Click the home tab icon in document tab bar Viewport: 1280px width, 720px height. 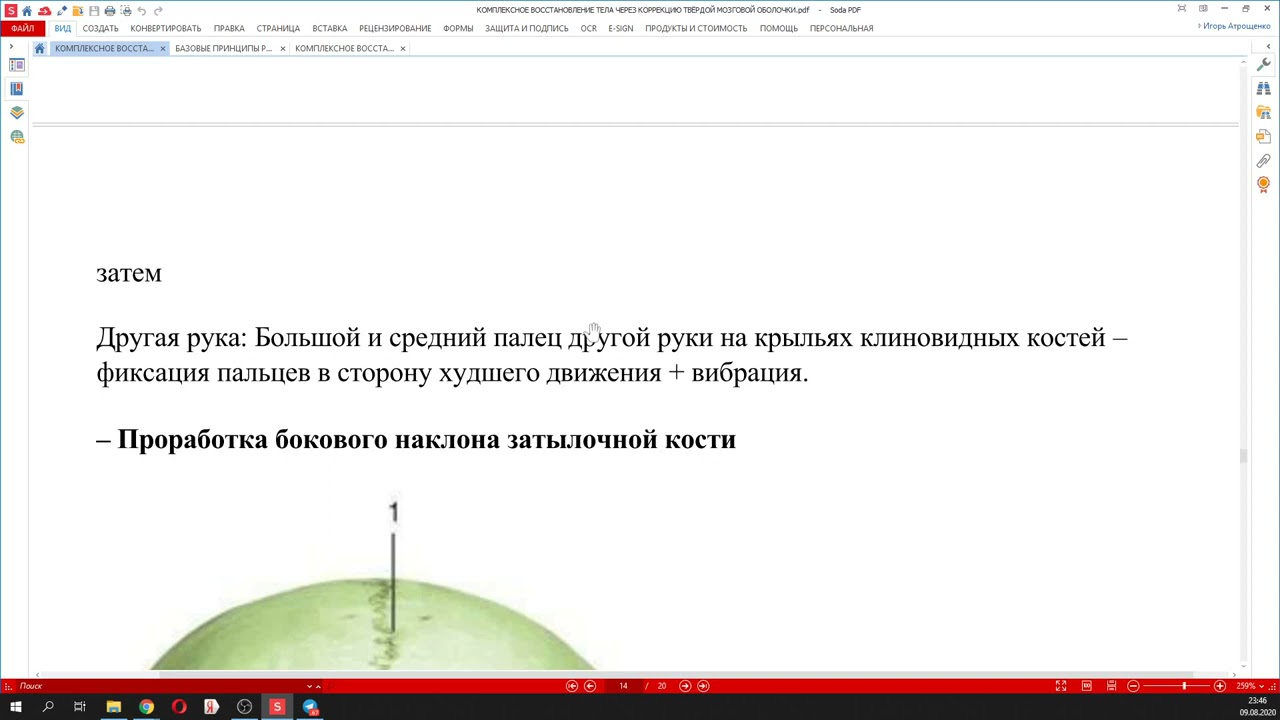tap(39, 48)
